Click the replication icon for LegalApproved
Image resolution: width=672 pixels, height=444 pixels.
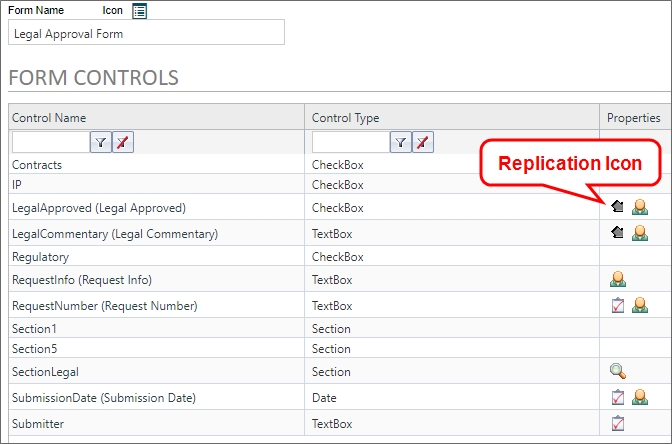click(618, 207)
